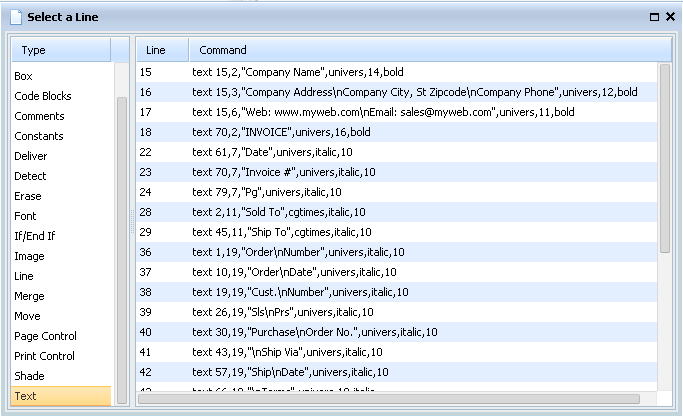This screenshot has width=683, height=416.
Task: Select line 18 INVOICE text command
Action: 280,132
